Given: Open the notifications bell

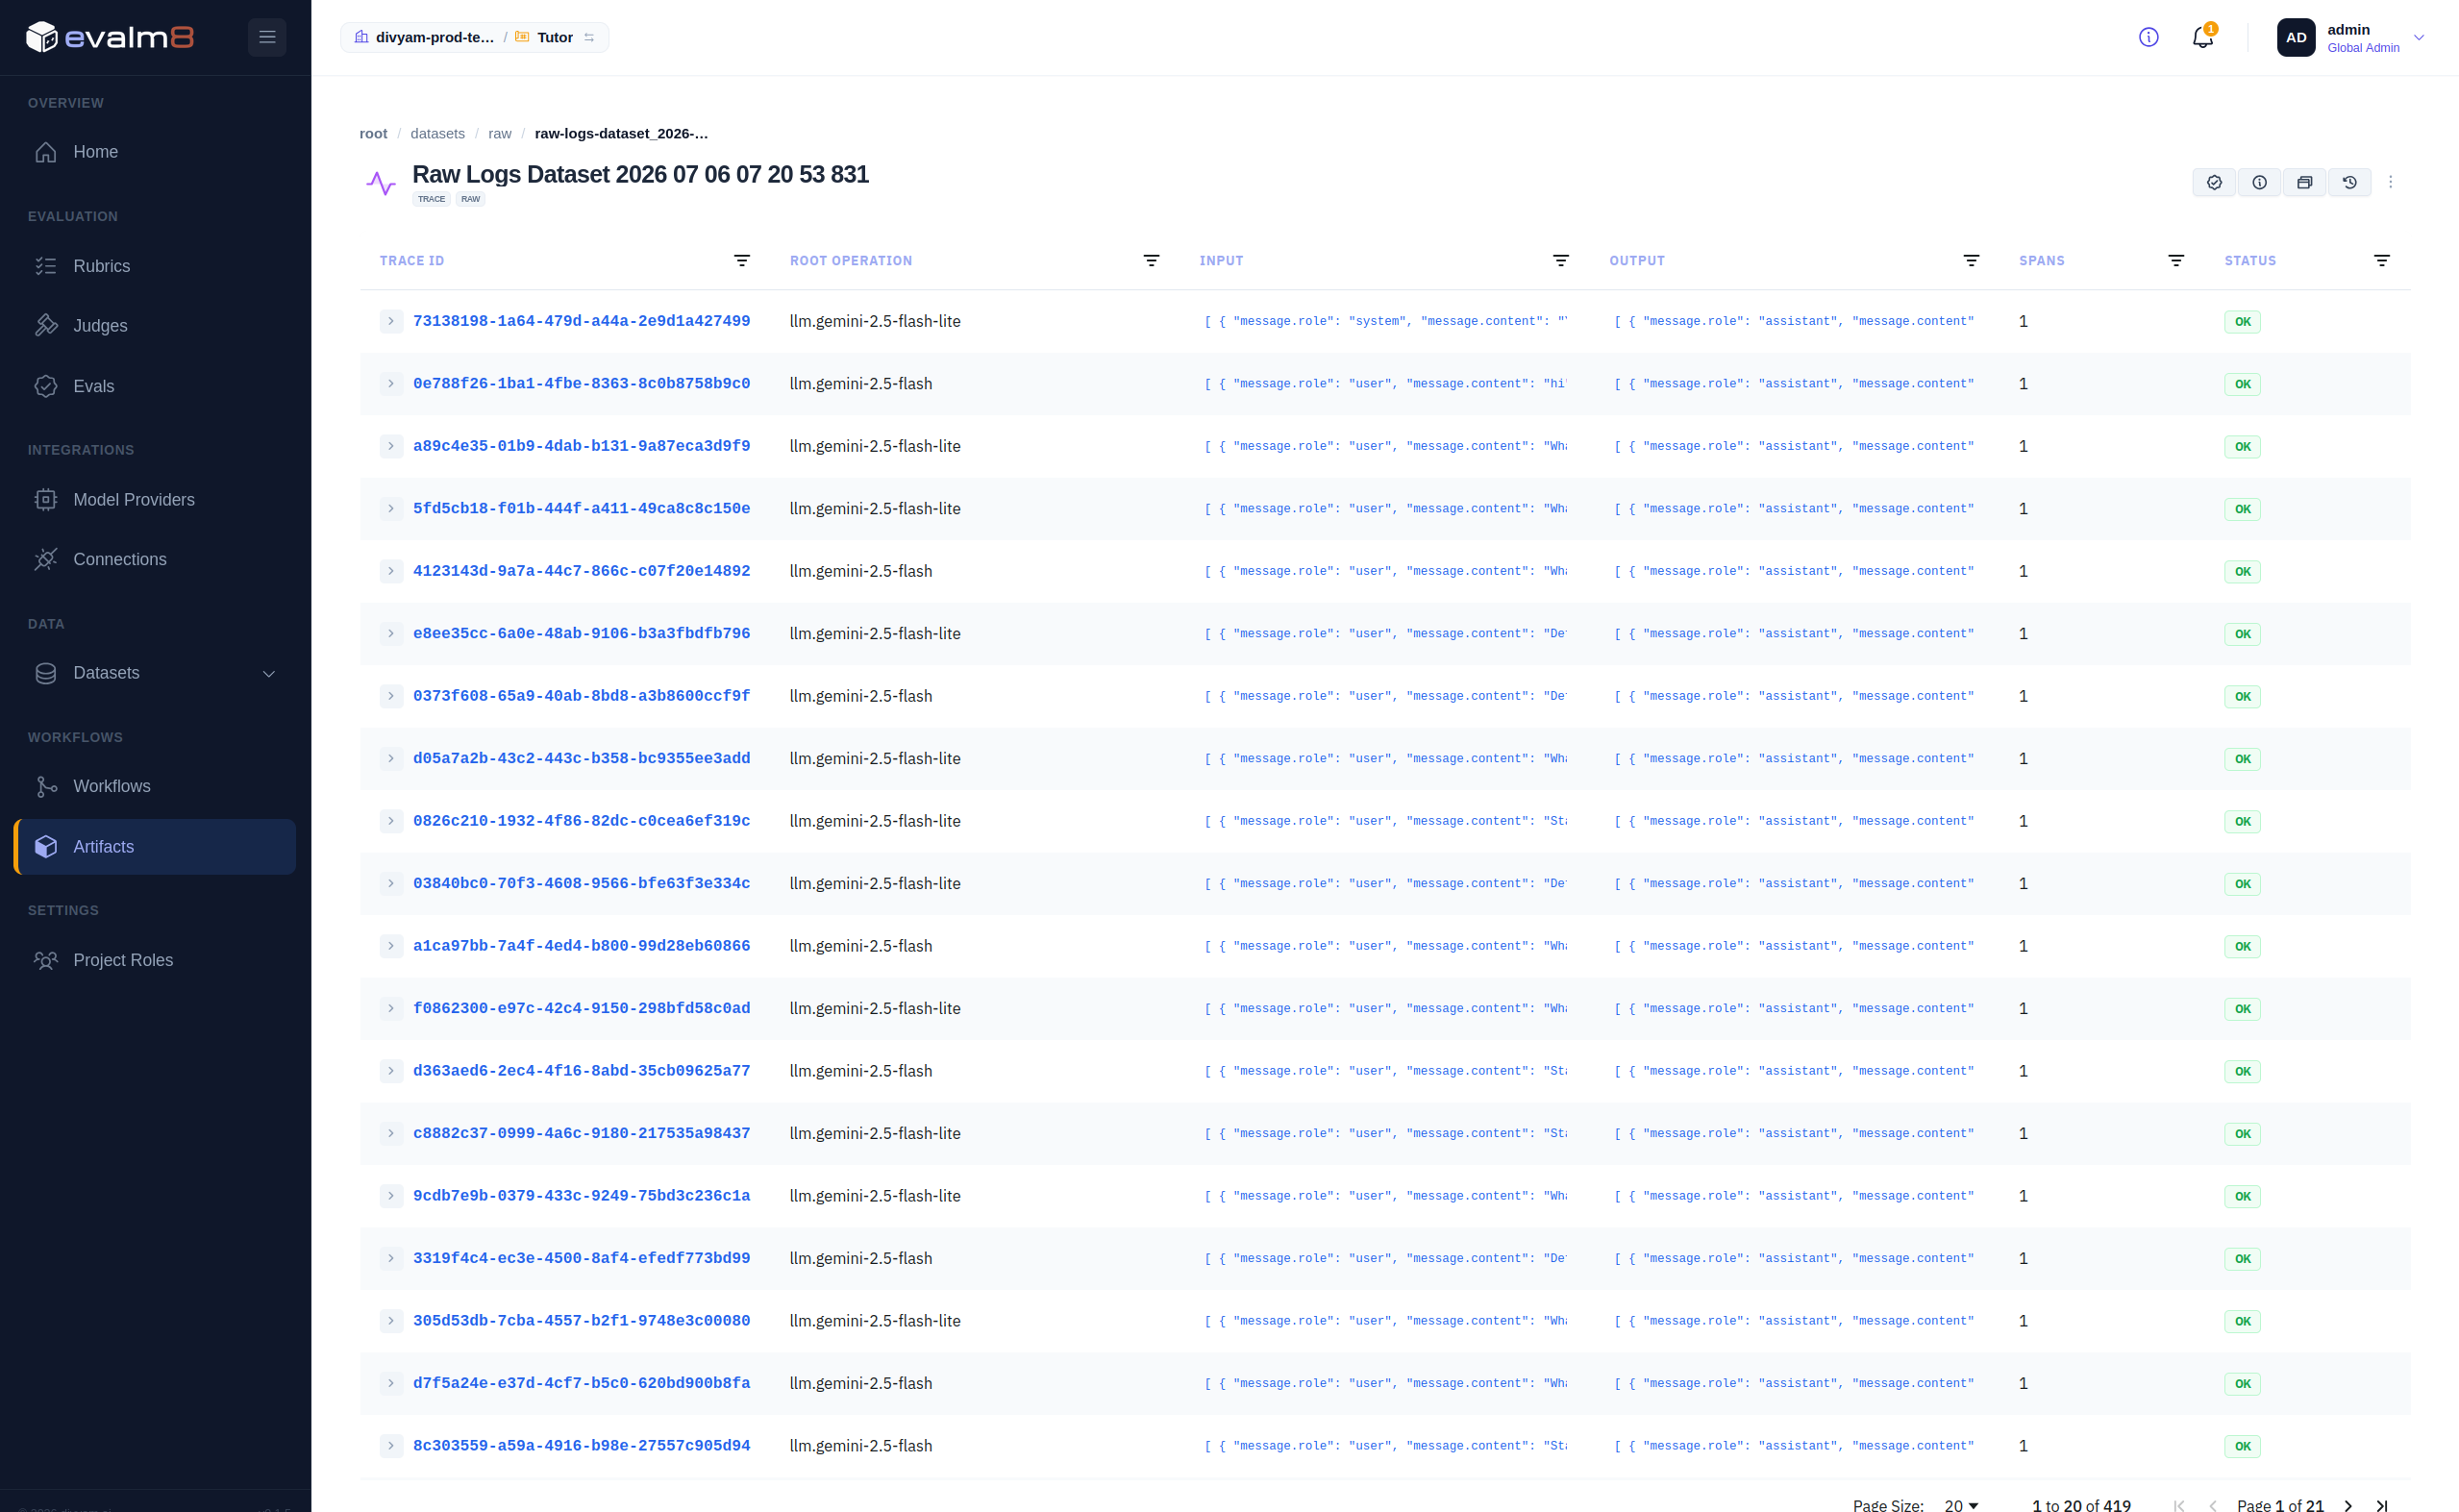Looking at the screenshot, I should click(2202, 37).
